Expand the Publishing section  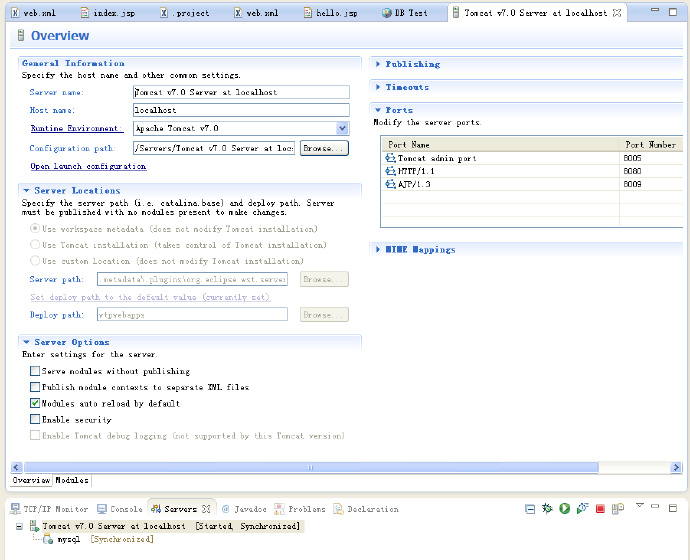(x=378, y=64)
